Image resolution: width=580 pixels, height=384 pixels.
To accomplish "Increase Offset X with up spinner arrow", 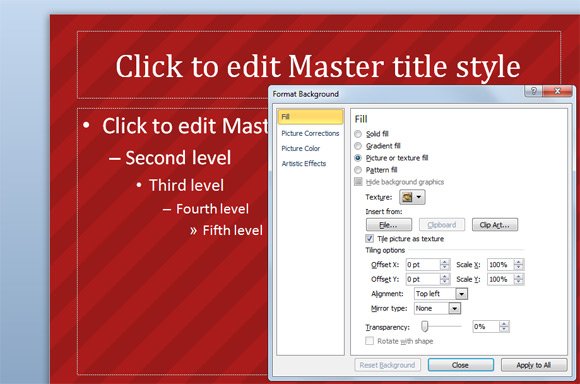I will coord(445,262).
